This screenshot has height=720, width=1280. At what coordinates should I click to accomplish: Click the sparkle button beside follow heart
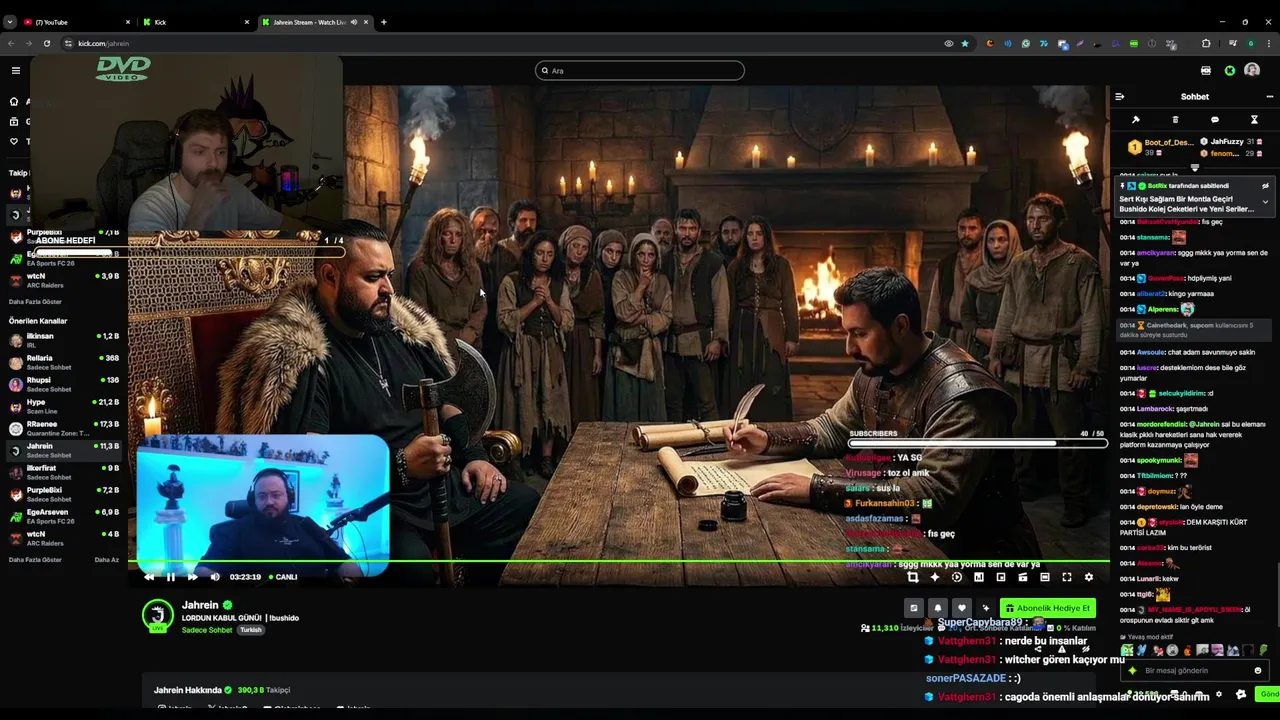click(985, 608)
